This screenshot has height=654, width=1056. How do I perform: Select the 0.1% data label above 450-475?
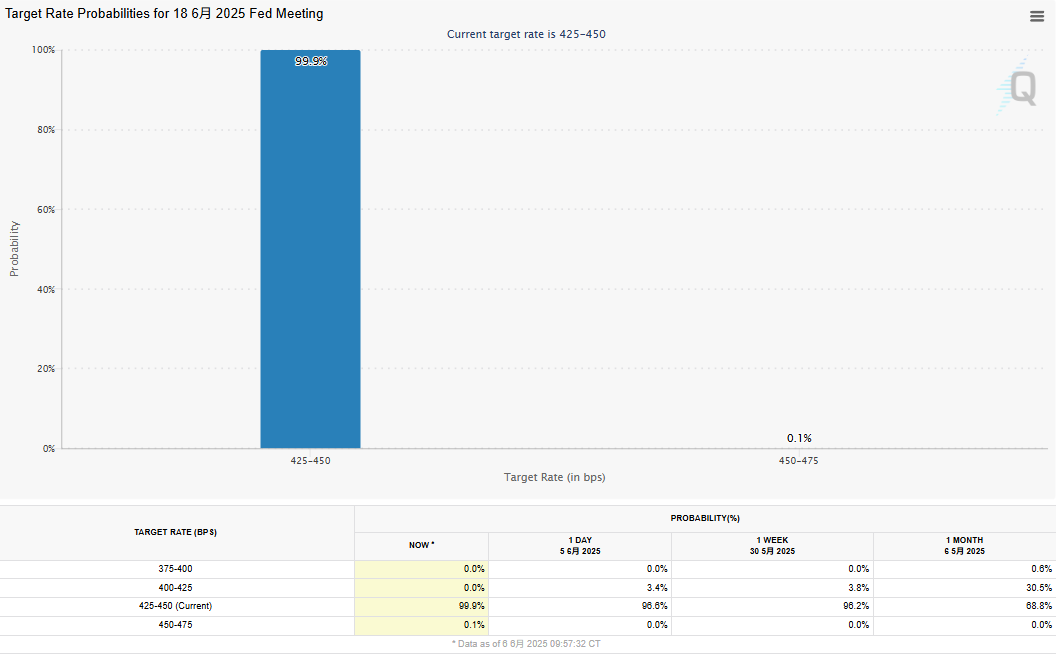point(799,438)
